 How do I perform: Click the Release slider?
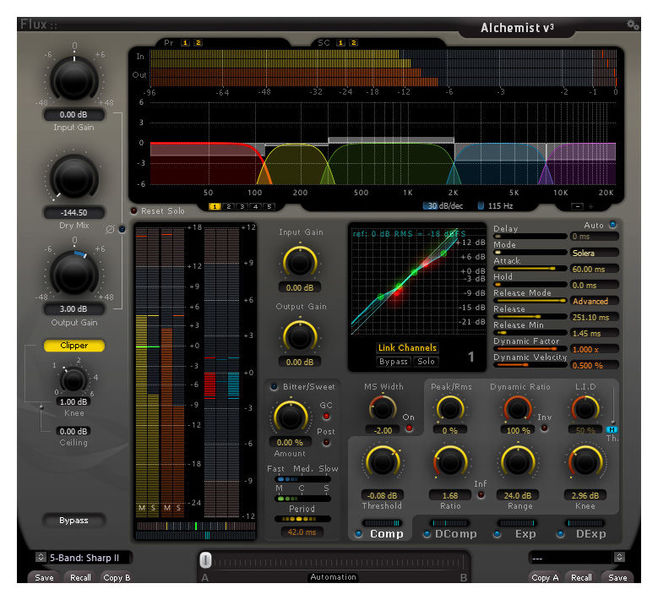[530, 316]
